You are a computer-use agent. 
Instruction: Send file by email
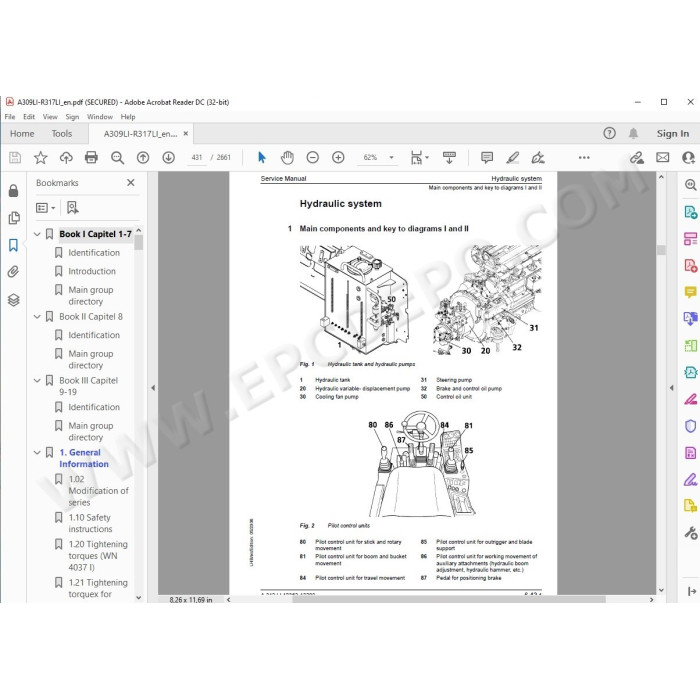tap(662, 158)
